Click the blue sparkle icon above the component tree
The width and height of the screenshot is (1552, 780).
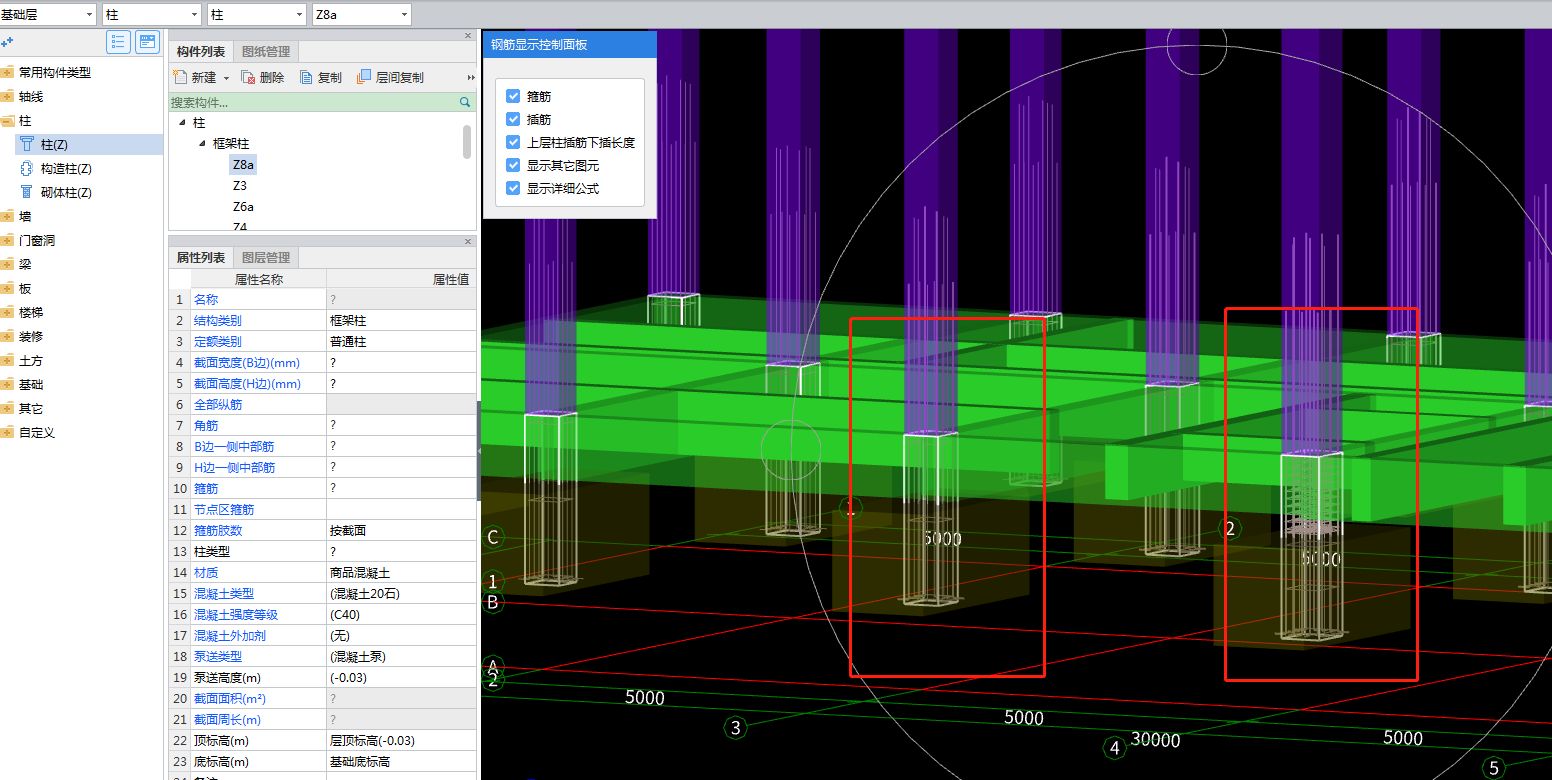(x=7, y=42)
